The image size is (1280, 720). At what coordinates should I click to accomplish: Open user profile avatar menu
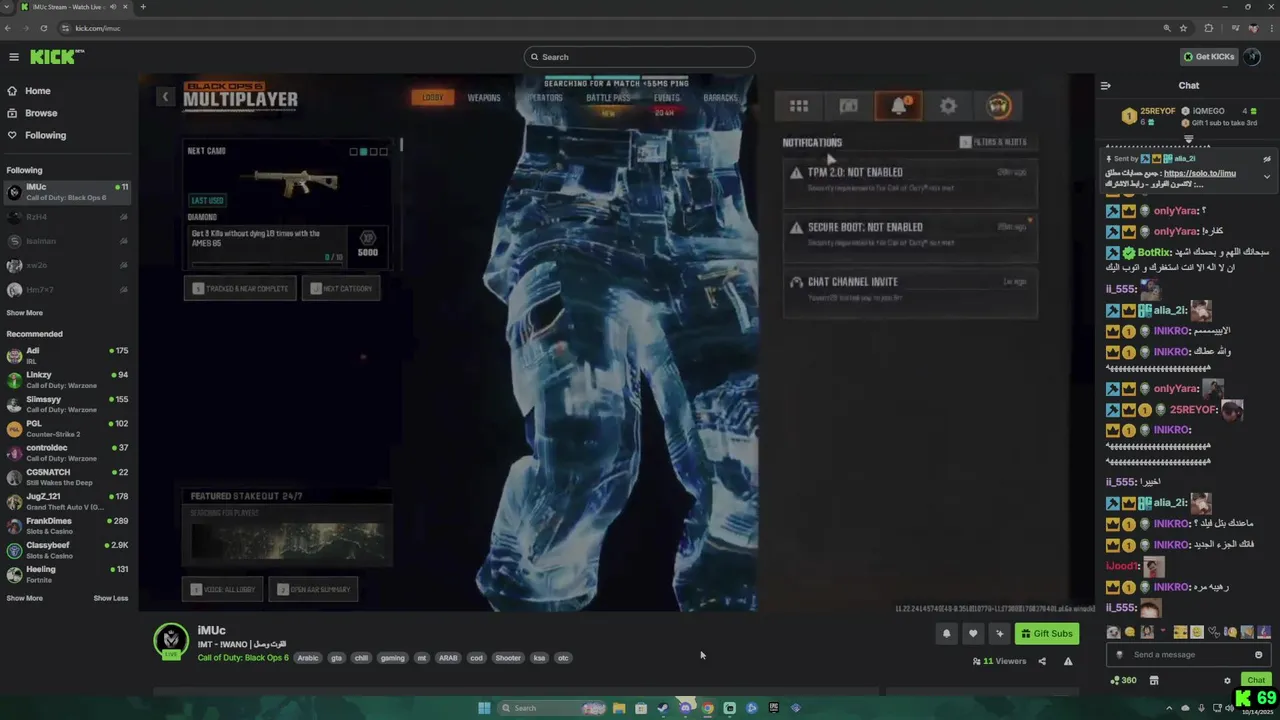[1252, 57]
